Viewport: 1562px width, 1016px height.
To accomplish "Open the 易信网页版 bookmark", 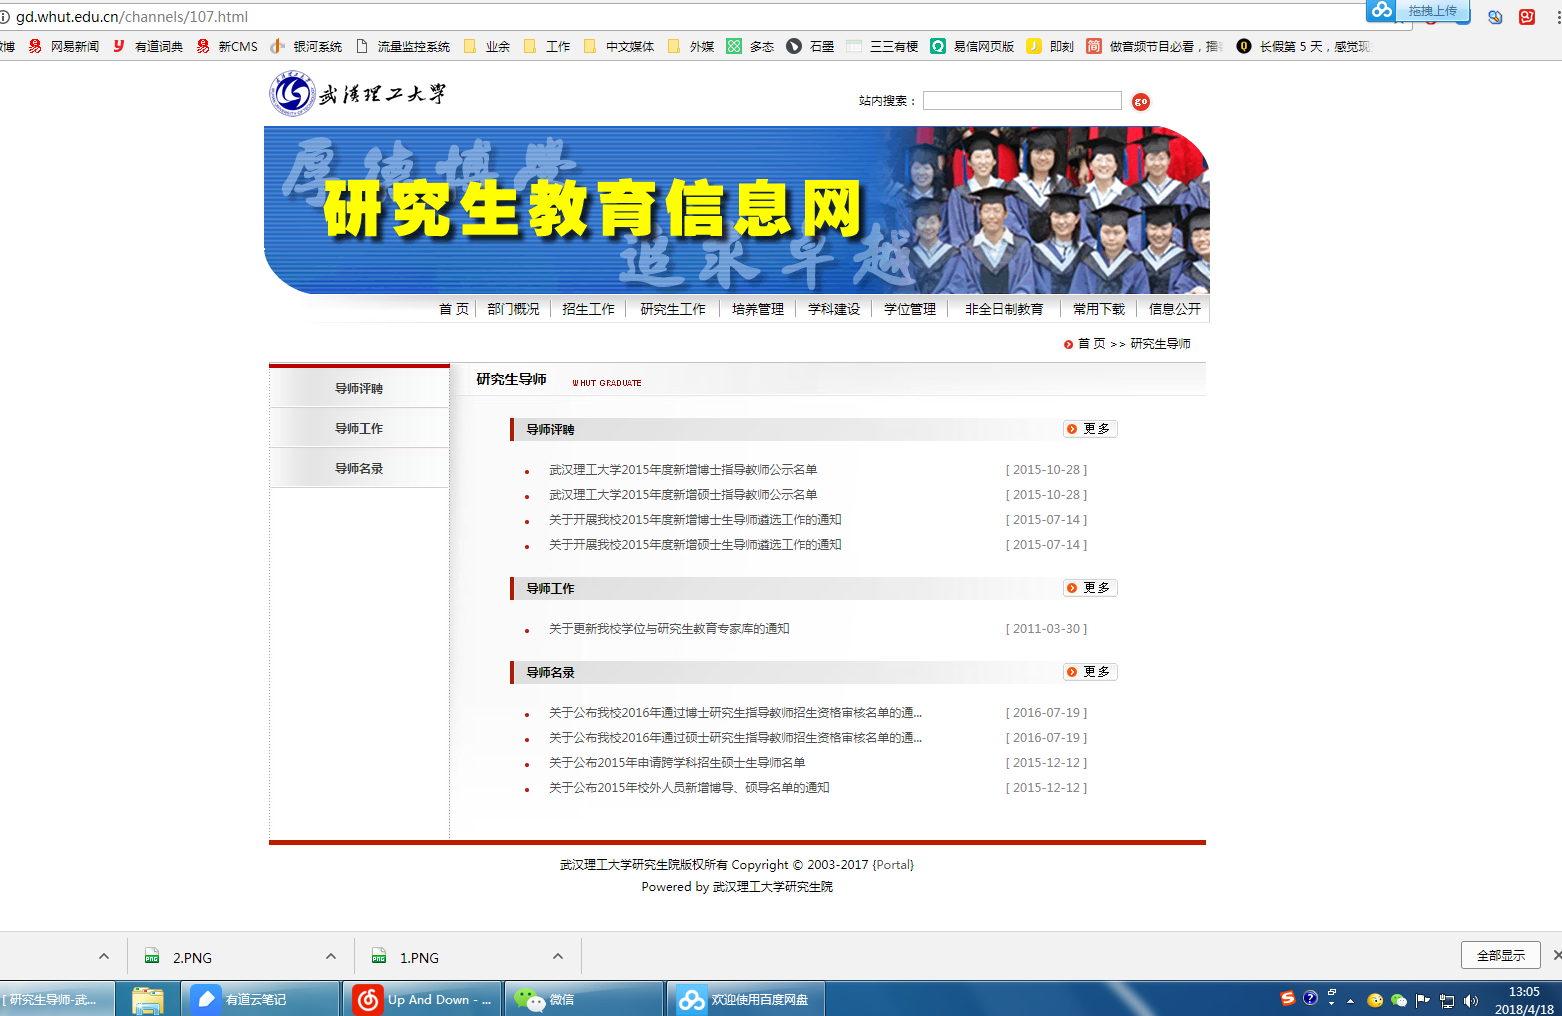I will click(972, 46).
